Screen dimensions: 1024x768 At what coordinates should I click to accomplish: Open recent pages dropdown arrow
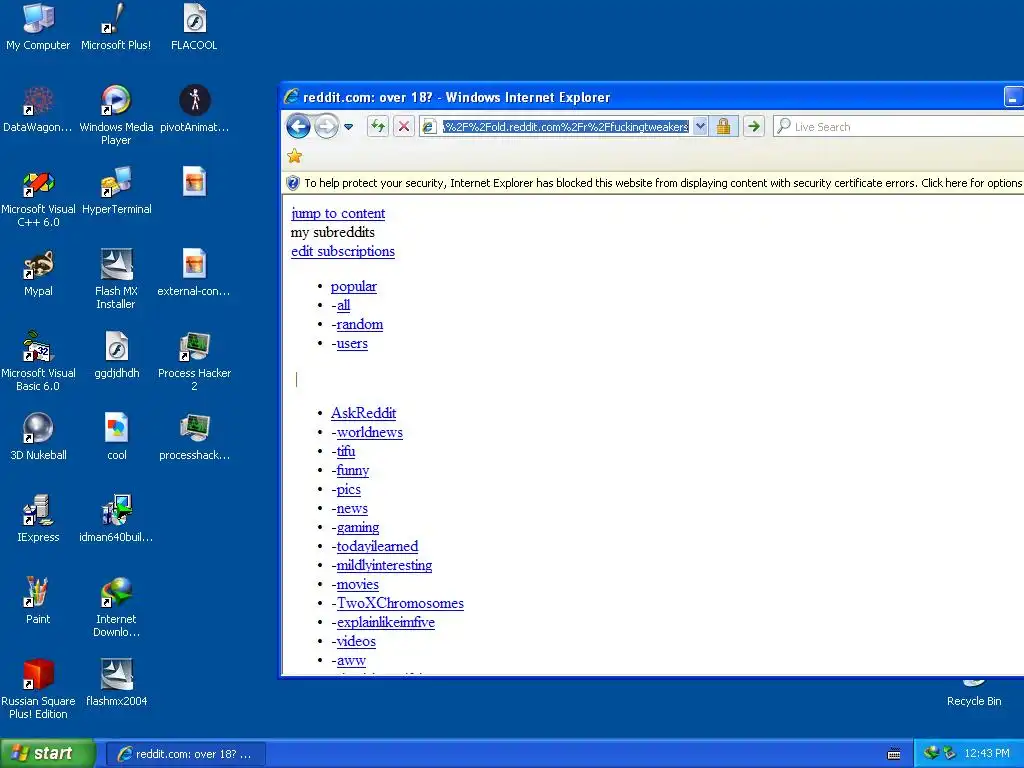(x=348, y=127)
